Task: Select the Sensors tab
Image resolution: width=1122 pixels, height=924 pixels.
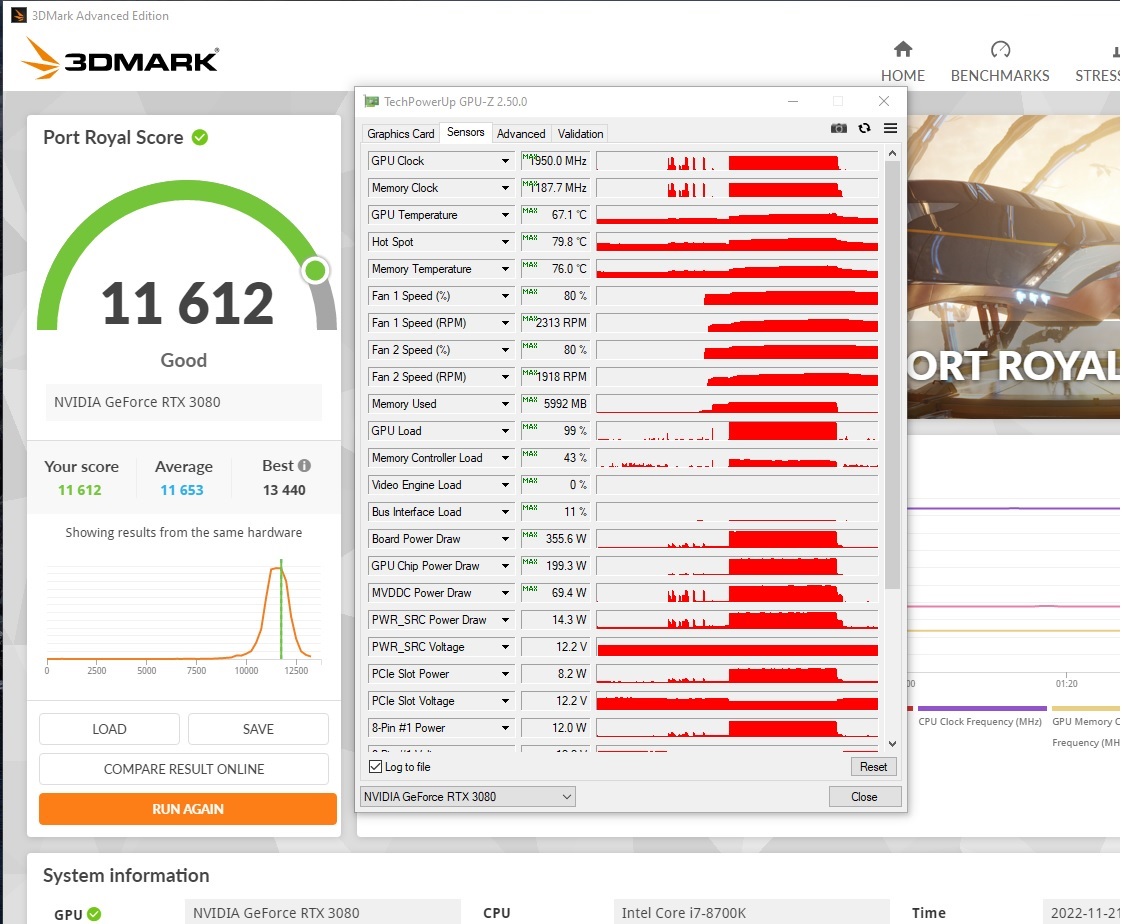Action: click(465, 132)
